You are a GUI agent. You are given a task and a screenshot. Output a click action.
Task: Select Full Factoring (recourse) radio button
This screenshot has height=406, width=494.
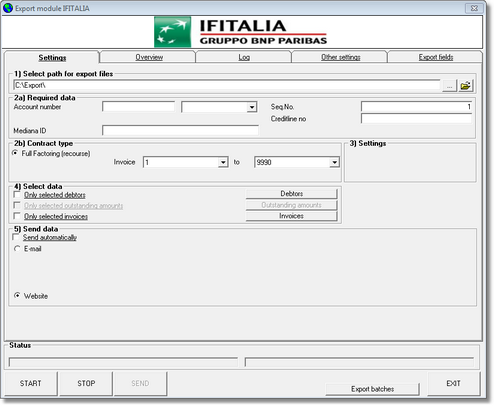pyautogui.click(x=15, y=153)
